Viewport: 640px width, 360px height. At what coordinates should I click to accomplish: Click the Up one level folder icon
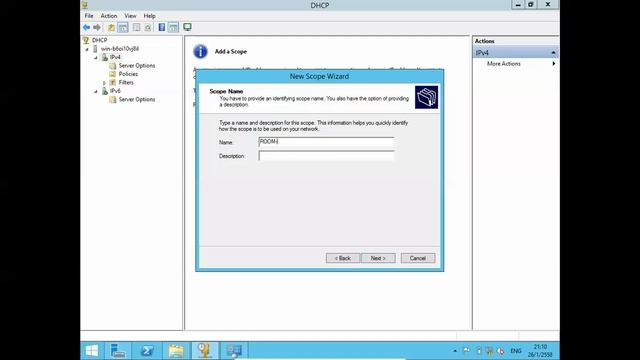tap(111, 27)
